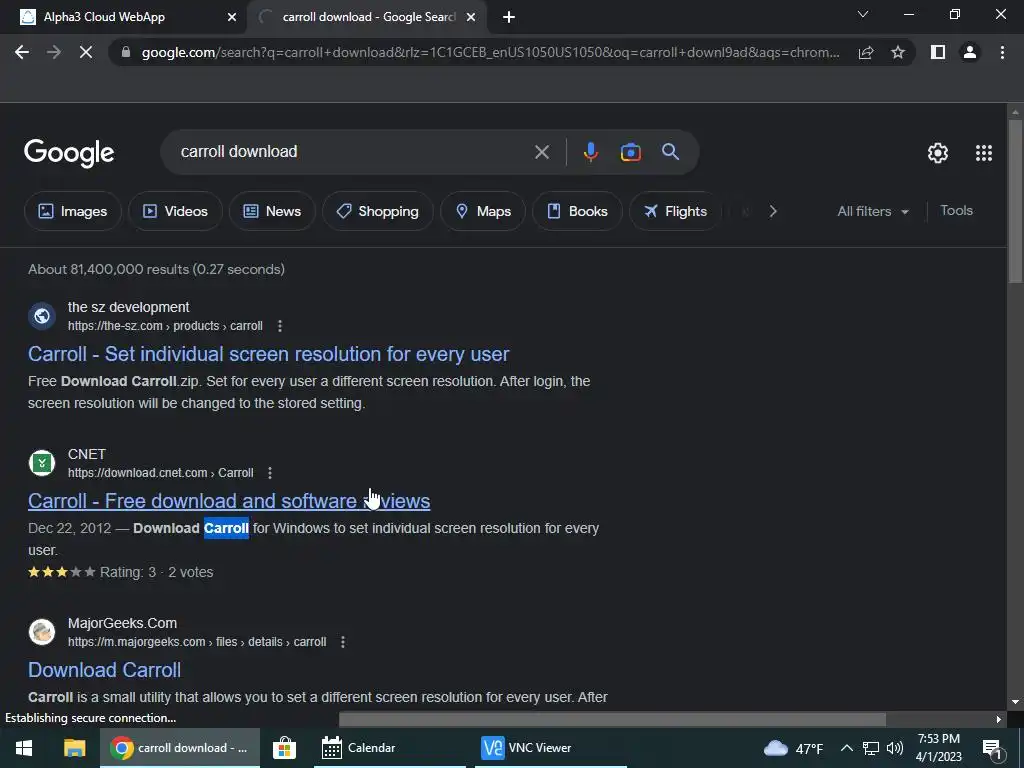1024x768 pixels.
Task: Open Carroll - Free download and software reviews
Action: (229, 501)
